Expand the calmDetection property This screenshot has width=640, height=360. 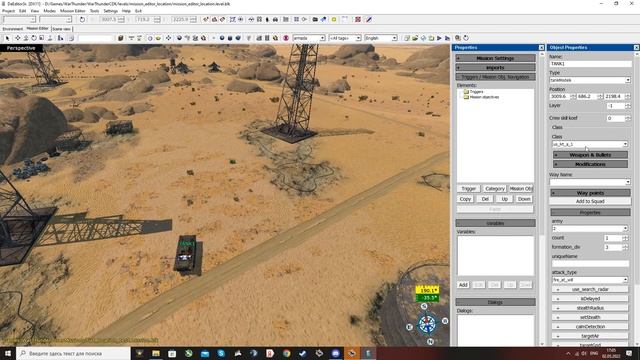(x=590, y=327)
